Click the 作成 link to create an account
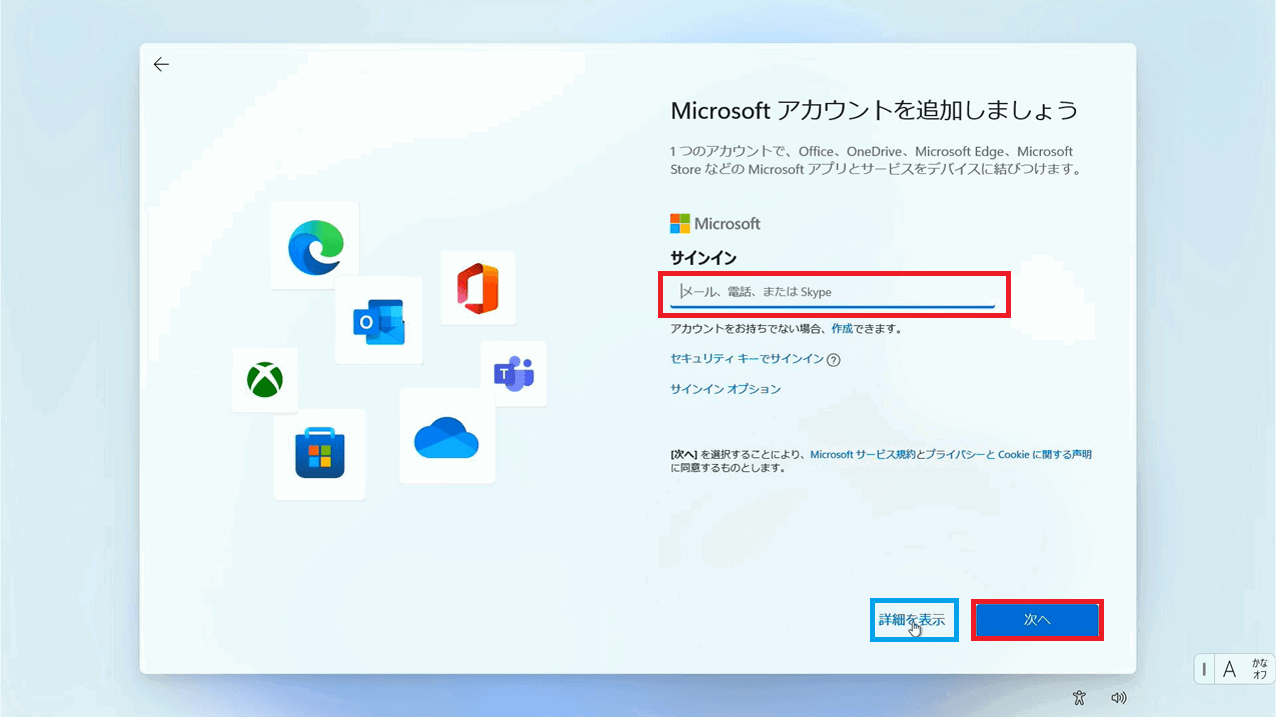The image size is (1276, 717). tap(842, 329)
